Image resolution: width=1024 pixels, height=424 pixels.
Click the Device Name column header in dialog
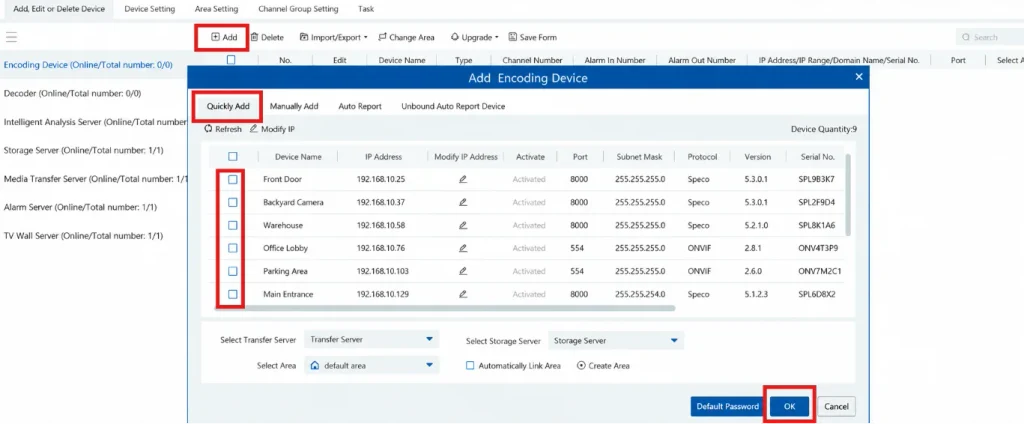point(298,157)
